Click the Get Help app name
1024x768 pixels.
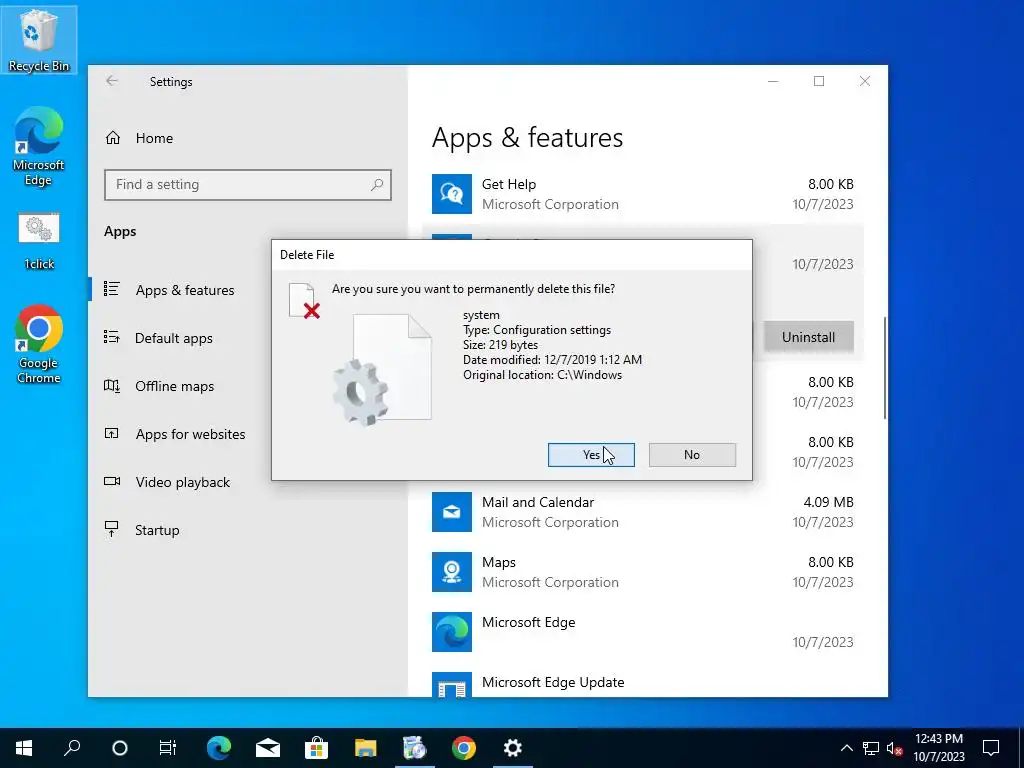tap(509, 184)
